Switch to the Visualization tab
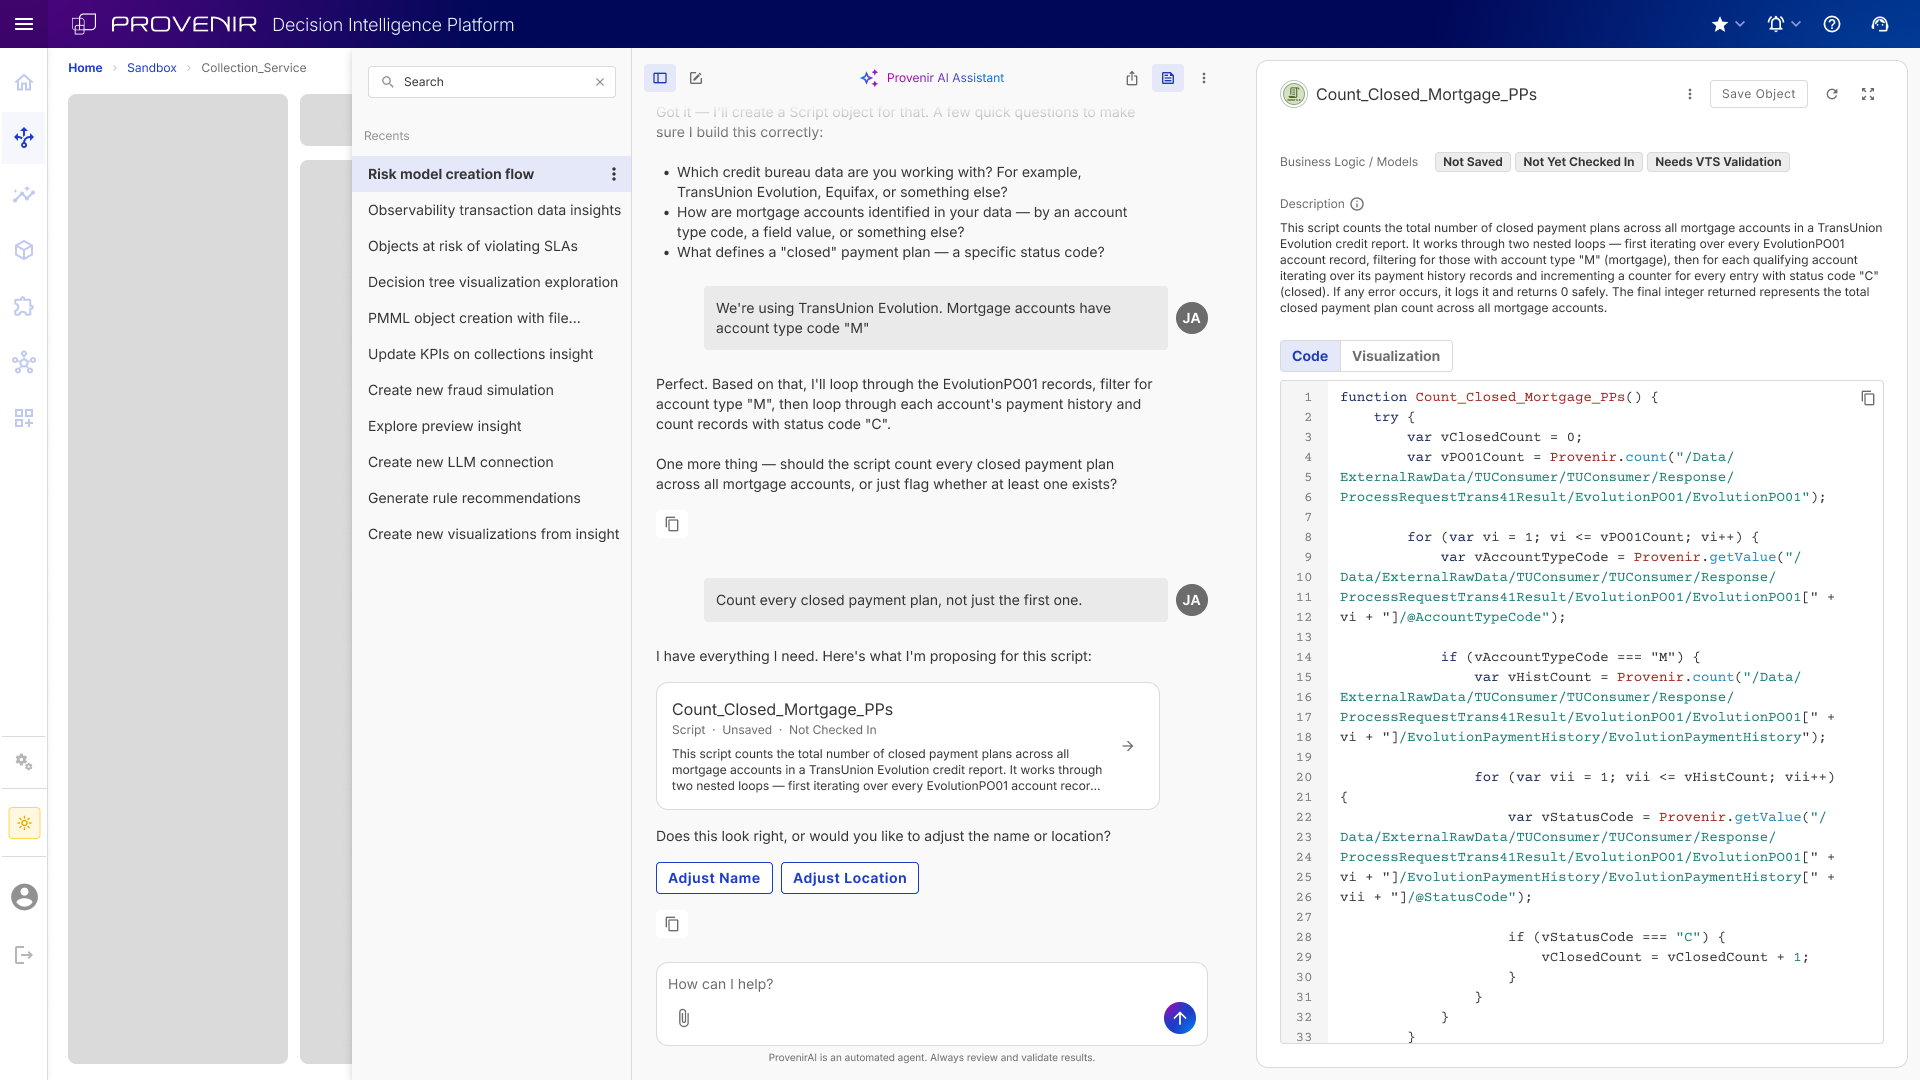This screenshot has height=1080, width=1920. tap(1396, 356)
